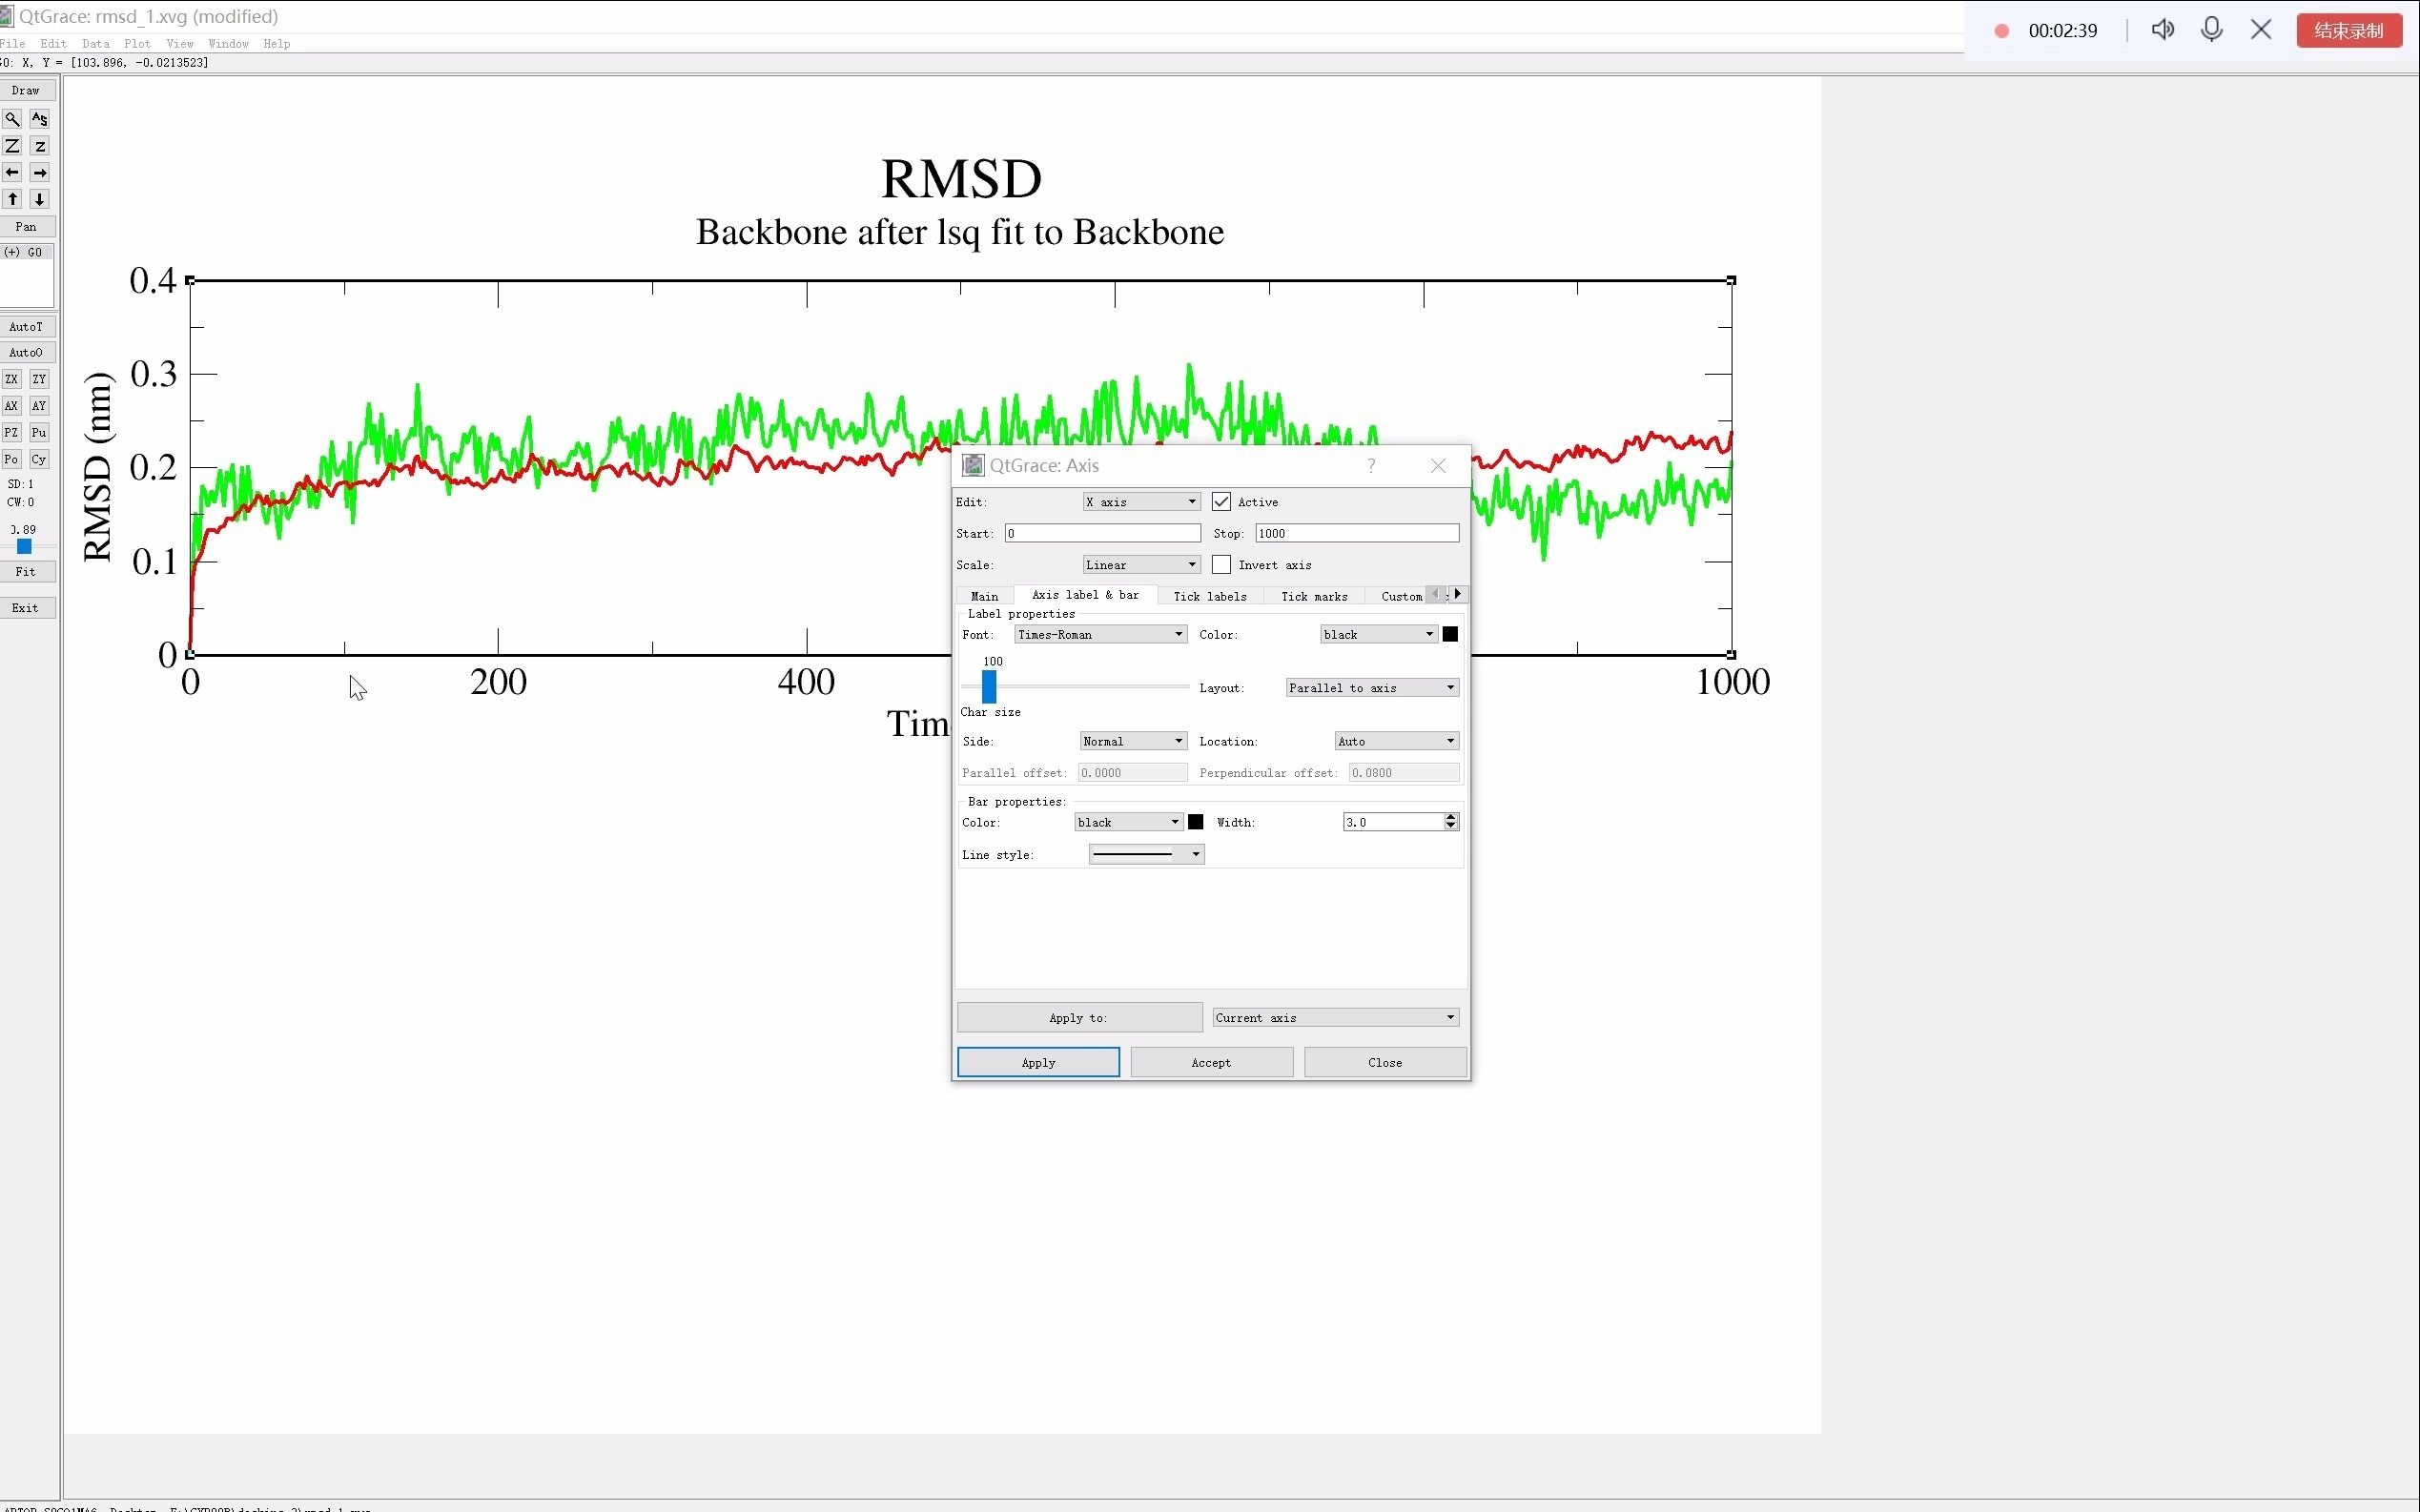The height and width of the screenshot is (1512, 2420).
Task: Click the large Z zoom-in icon
Action: click(x=12, y=146)
